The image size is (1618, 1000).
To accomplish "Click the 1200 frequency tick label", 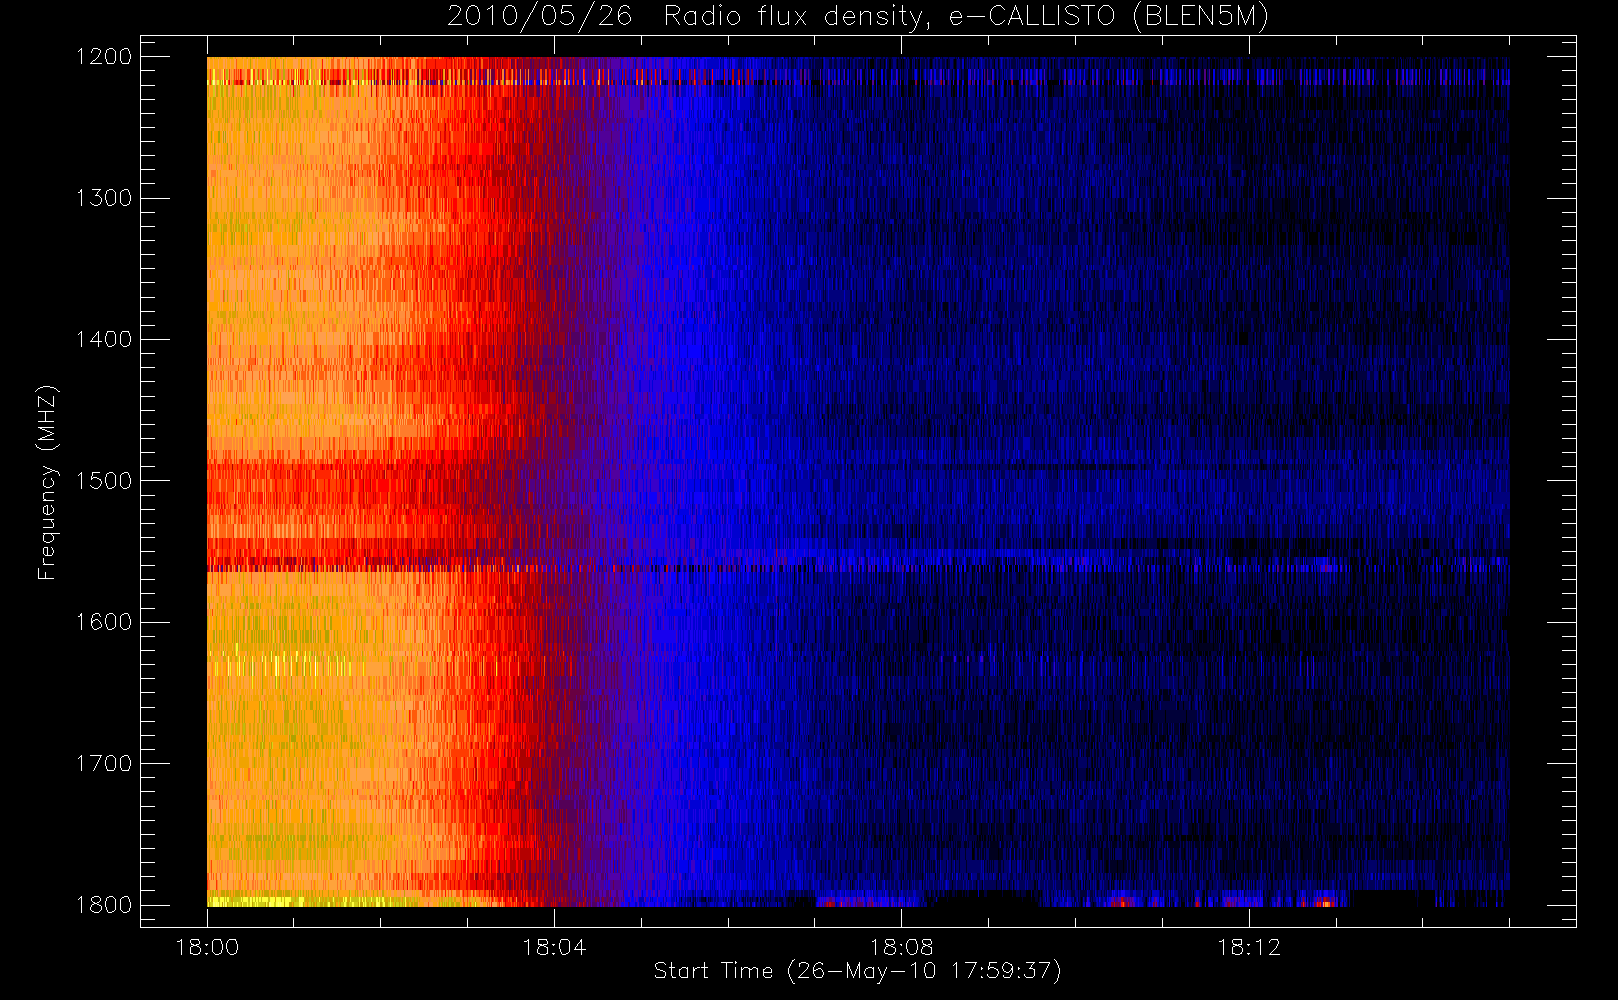I will pos(104,57).
